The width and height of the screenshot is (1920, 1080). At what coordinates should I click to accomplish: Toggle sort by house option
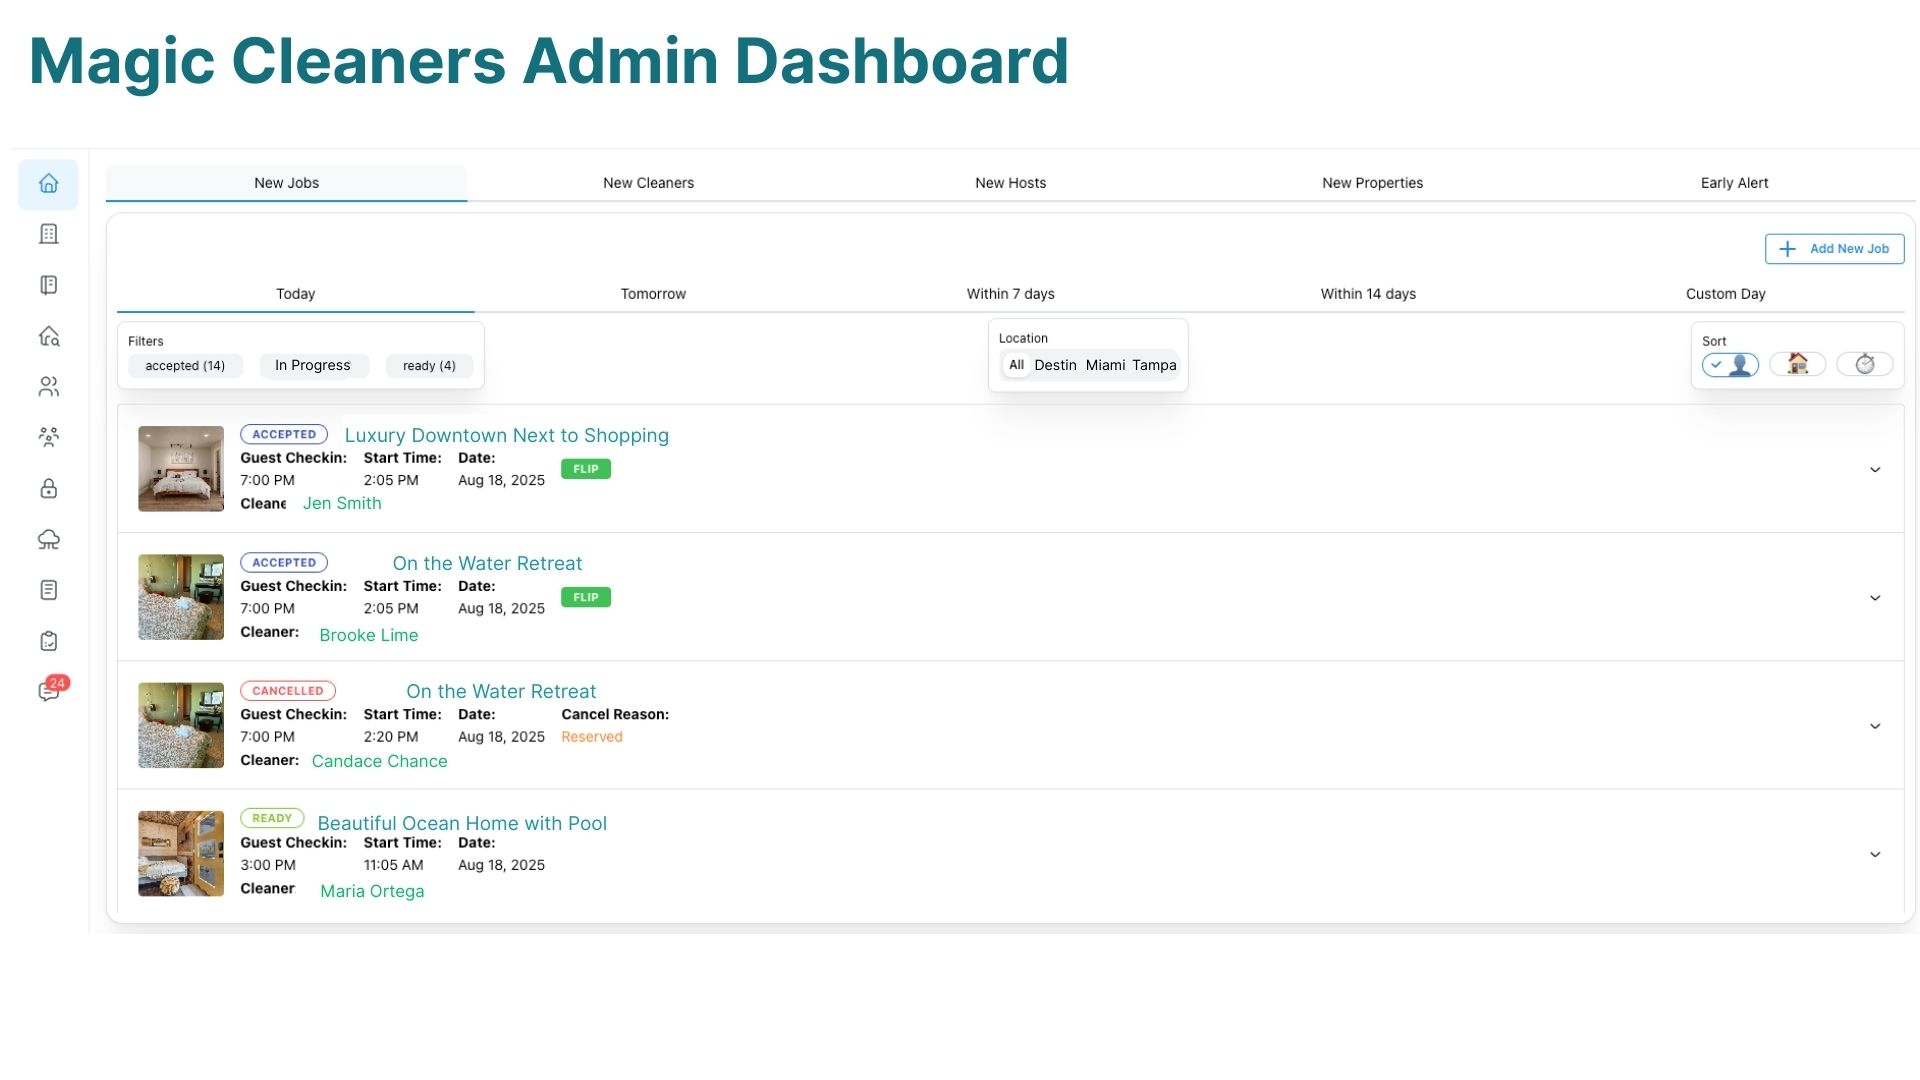1797,364
